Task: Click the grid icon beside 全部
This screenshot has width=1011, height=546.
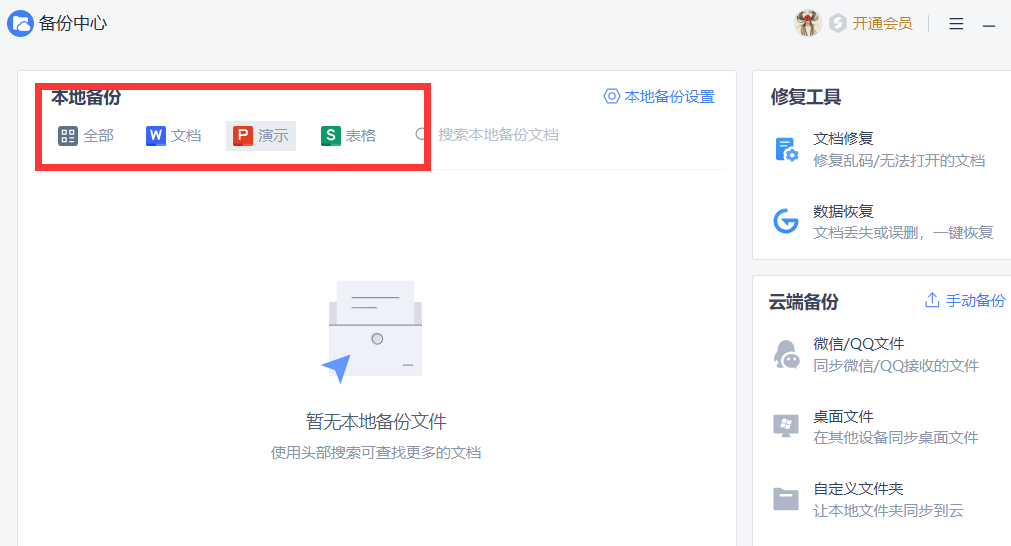Action: [x=68, y=135]
